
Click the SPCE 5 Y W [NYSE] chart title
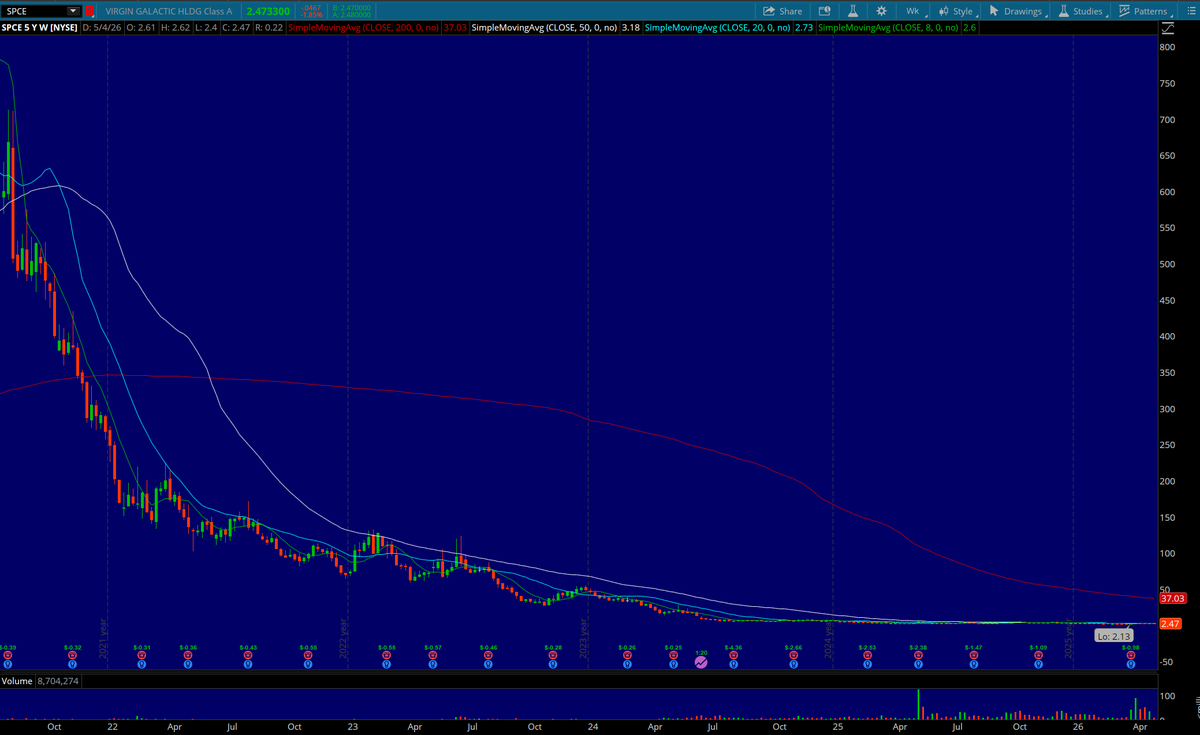pos(40,28)
